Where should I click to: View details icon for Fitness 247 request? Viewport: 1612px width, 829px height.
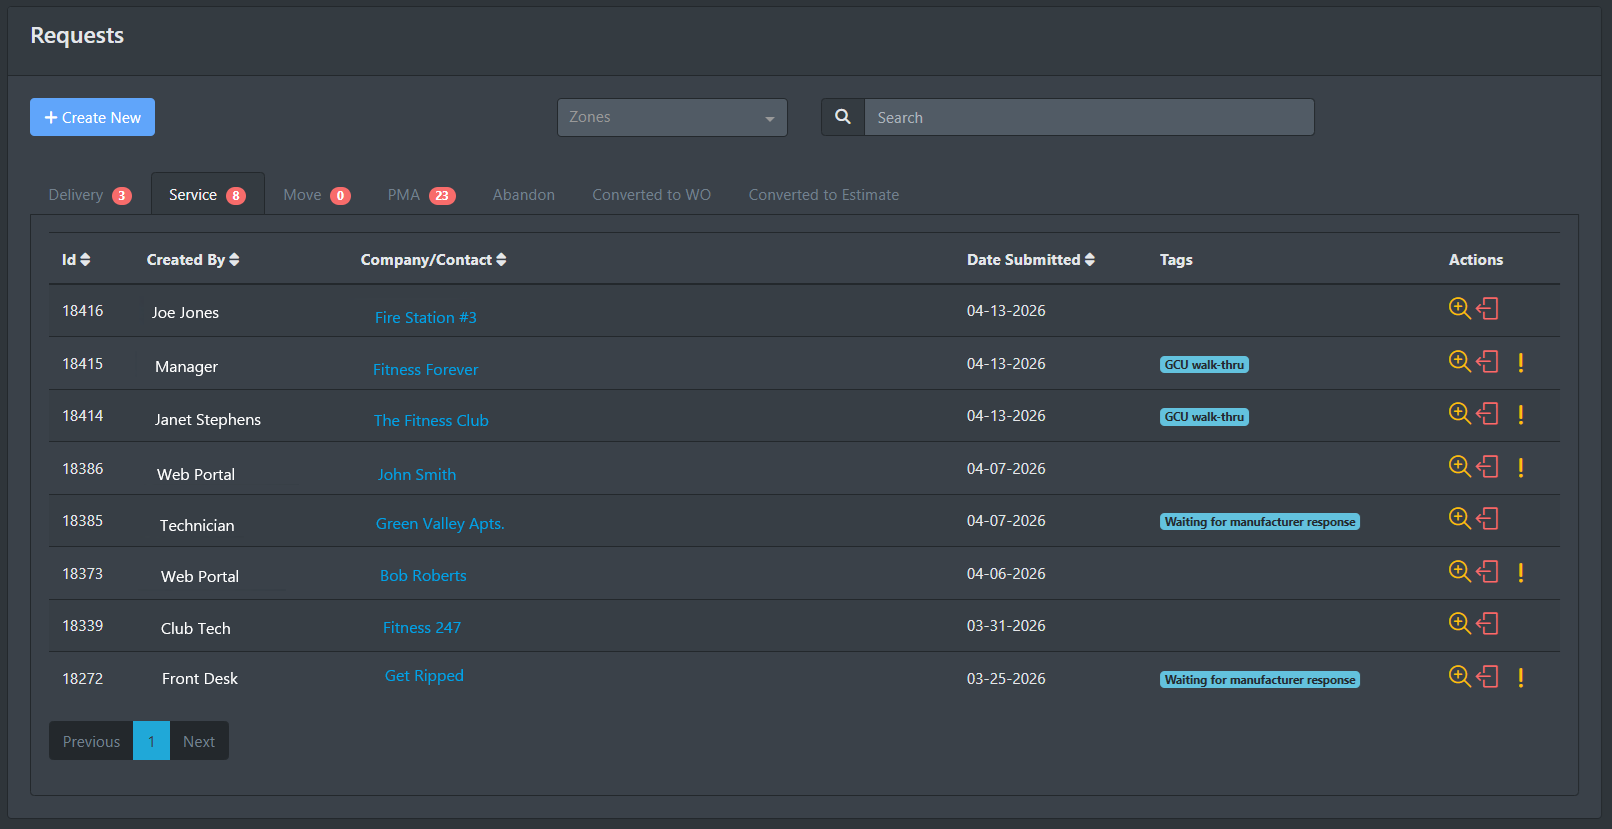coord(1459,623)
